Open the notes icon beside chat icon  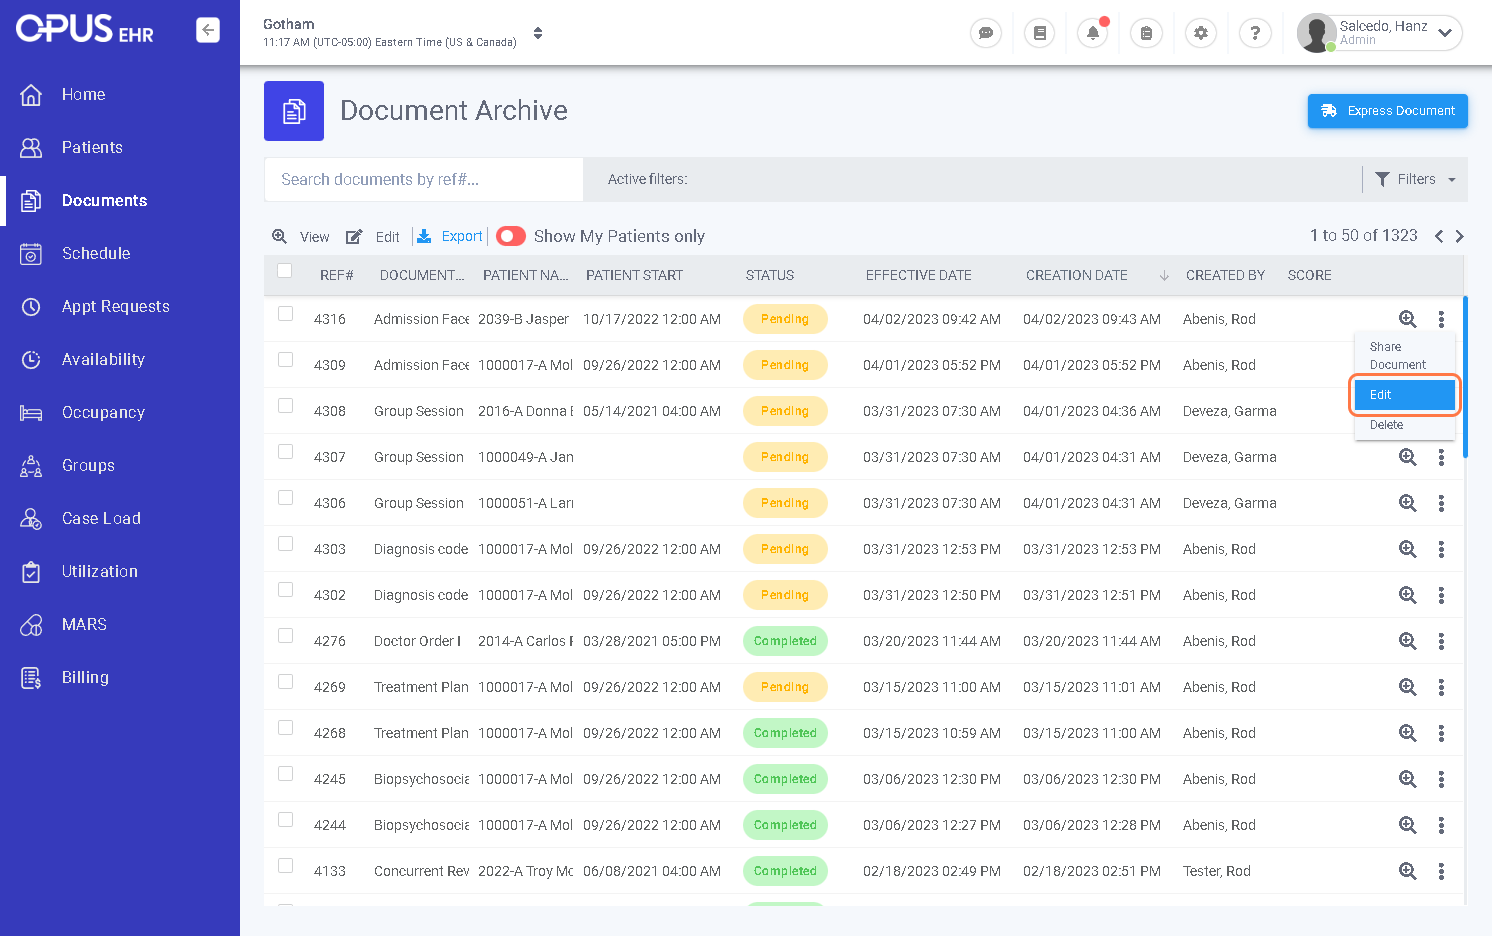(x=1040, y=33)
